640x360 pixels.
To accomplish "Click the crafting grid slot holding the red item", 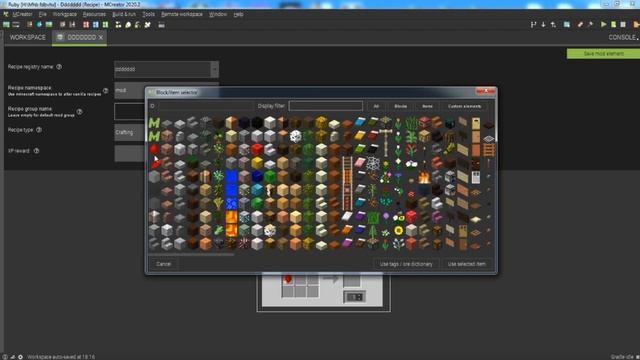I will pyautogui.click(x=288, y=279).
